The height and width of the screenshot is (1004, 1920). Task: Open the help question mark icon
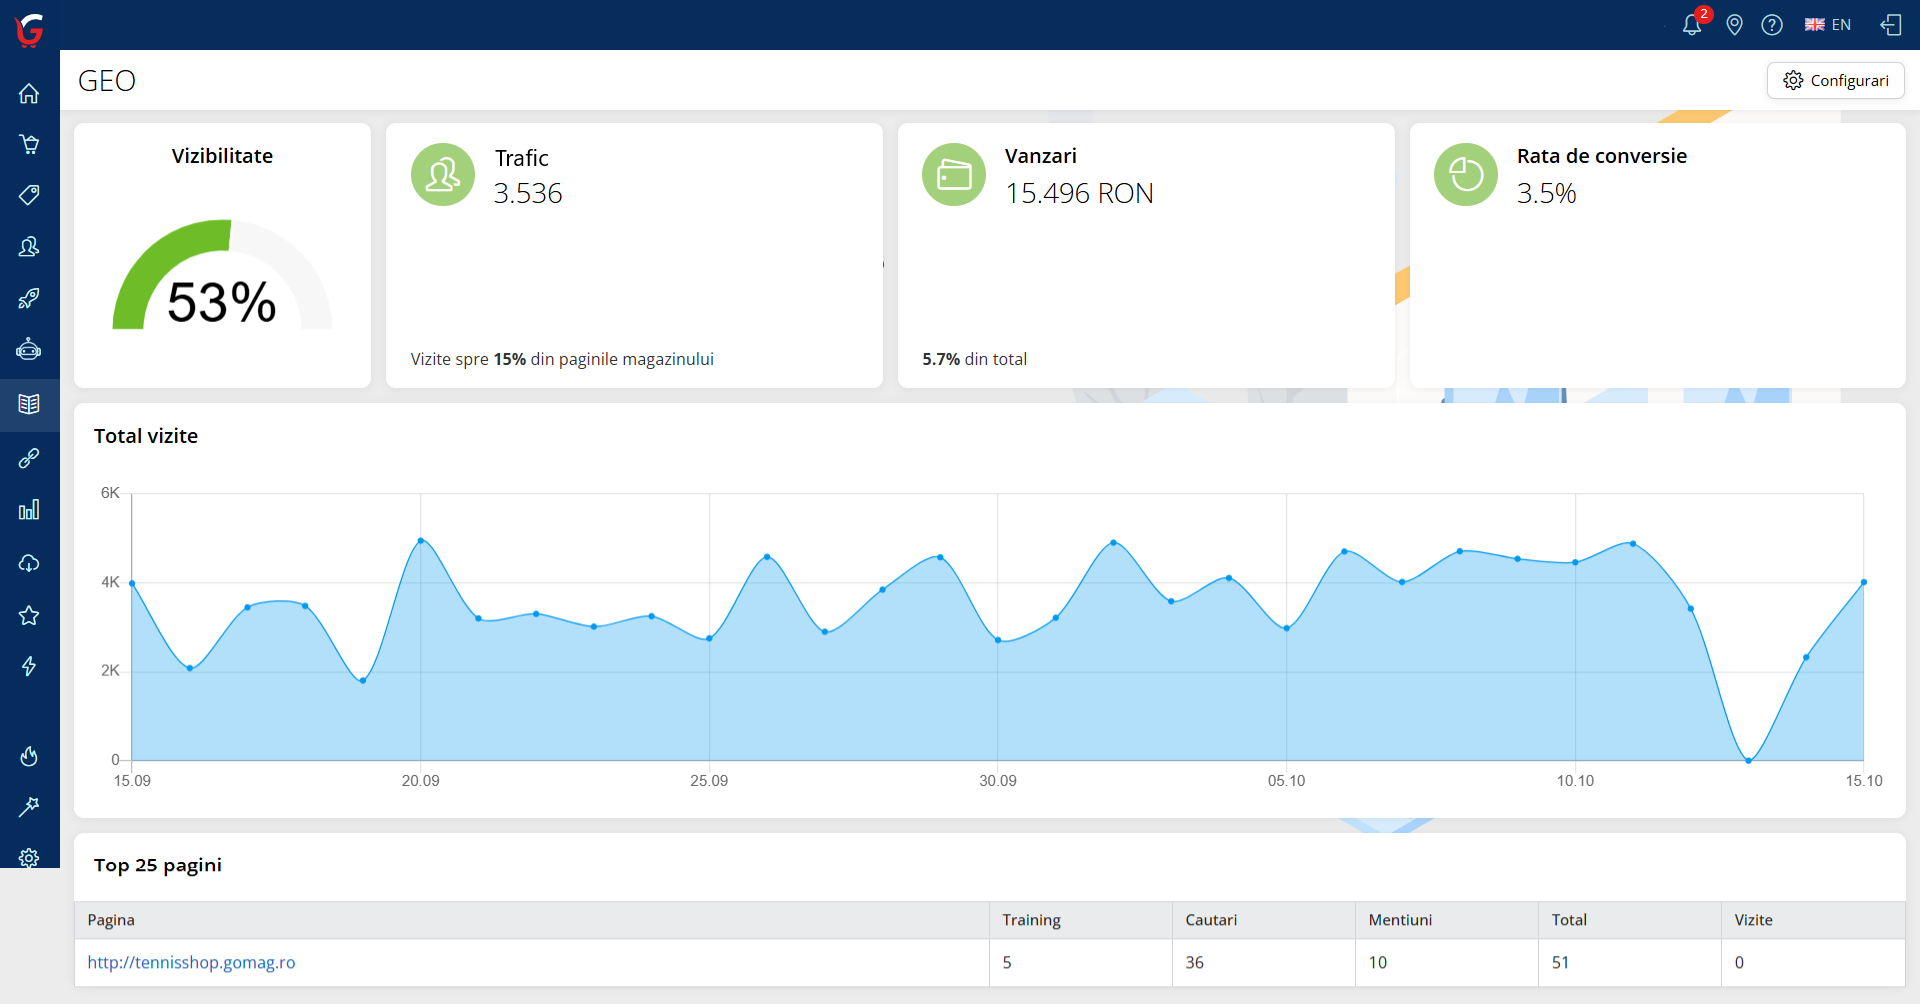tap(1773, 25)
